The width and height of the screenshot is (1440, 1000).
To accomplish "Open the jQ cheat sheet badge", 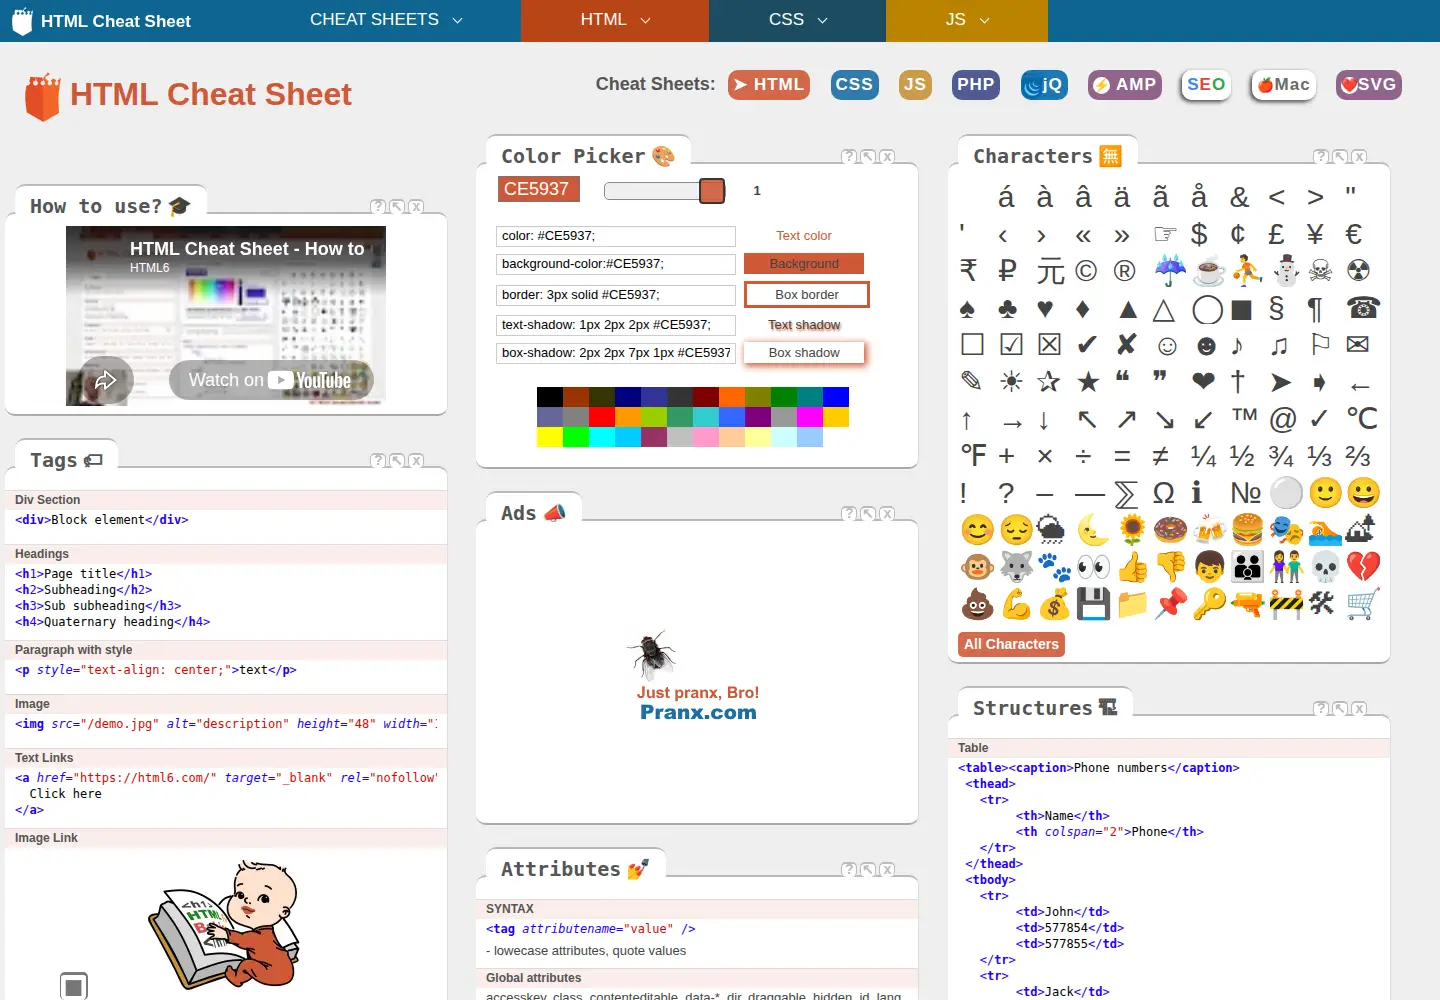I will pos(1043,85).
